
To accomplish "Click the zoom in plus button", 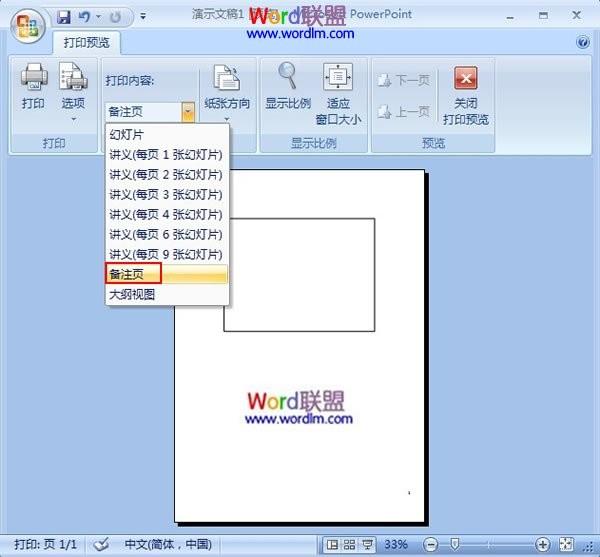I will (x=542, y=544).
